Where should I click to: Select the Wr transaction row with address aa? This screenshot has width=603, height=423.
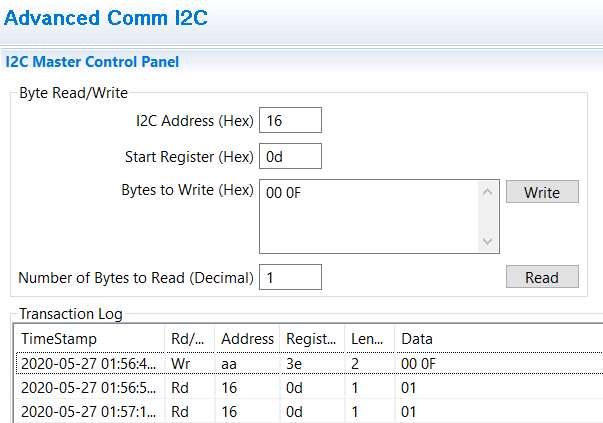point(310,363)
